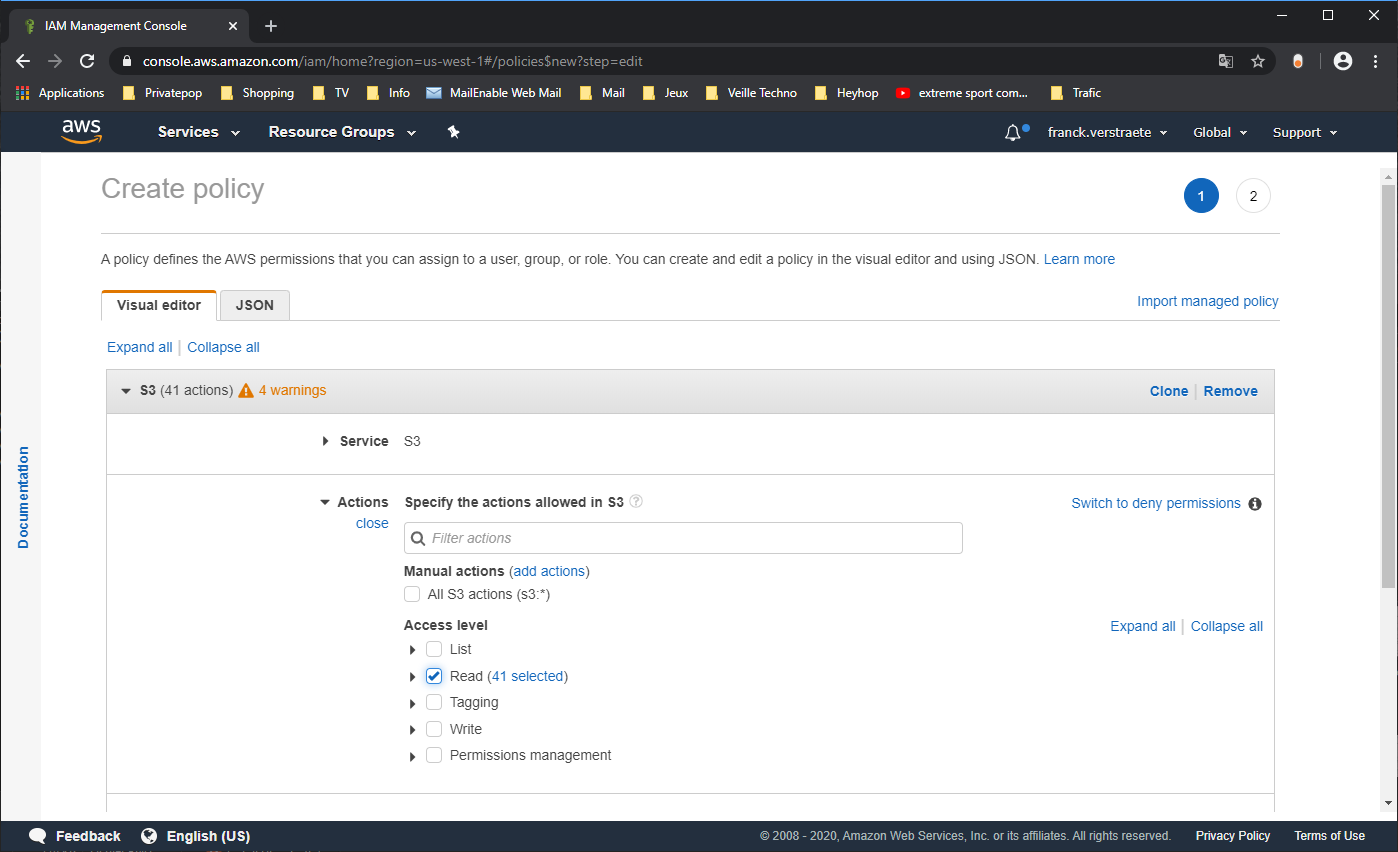
Task: Expand the Write access level arrow
Action: point(412,730)
